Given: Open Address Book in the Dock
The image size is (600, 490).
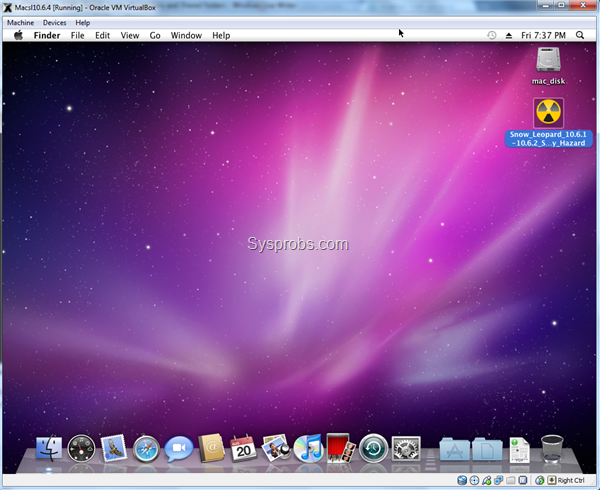Looking at the screenshot, I should [211, 448].
